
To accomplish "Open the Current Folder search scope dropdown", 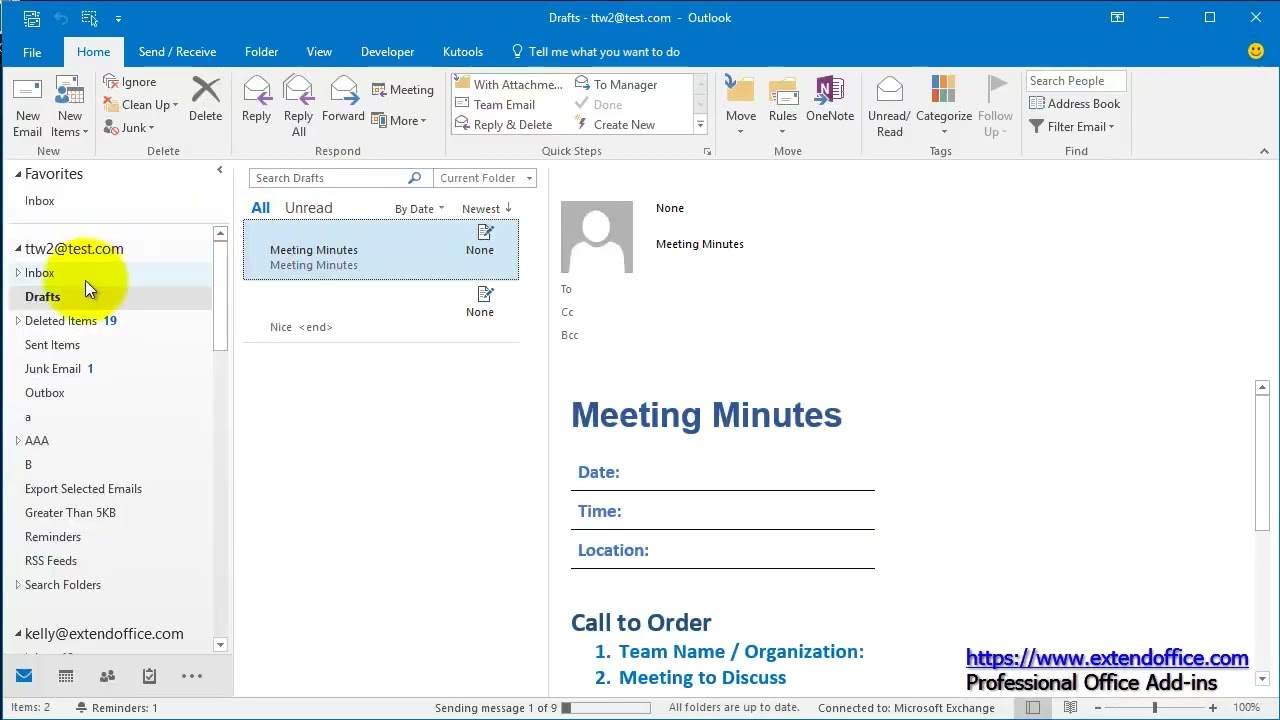I will click(x=486, y=178).
